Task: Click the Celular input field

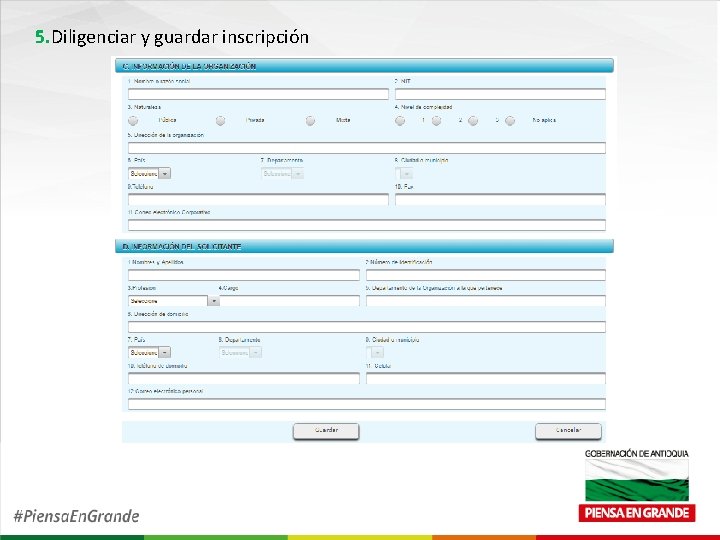Action: click(x=486, y=378)
